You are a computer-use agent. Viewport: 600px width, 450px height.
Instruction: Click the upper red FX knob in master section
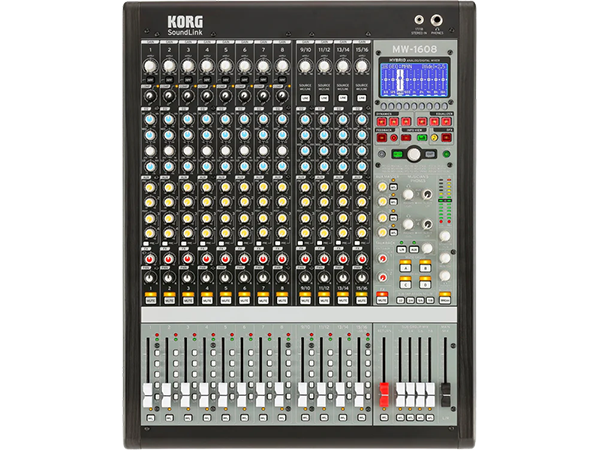point(382,259)
